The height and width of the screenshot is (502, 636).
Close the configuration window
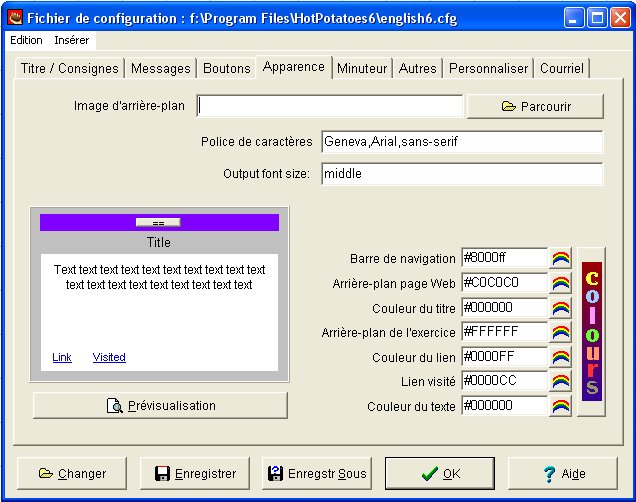[621, 18]
